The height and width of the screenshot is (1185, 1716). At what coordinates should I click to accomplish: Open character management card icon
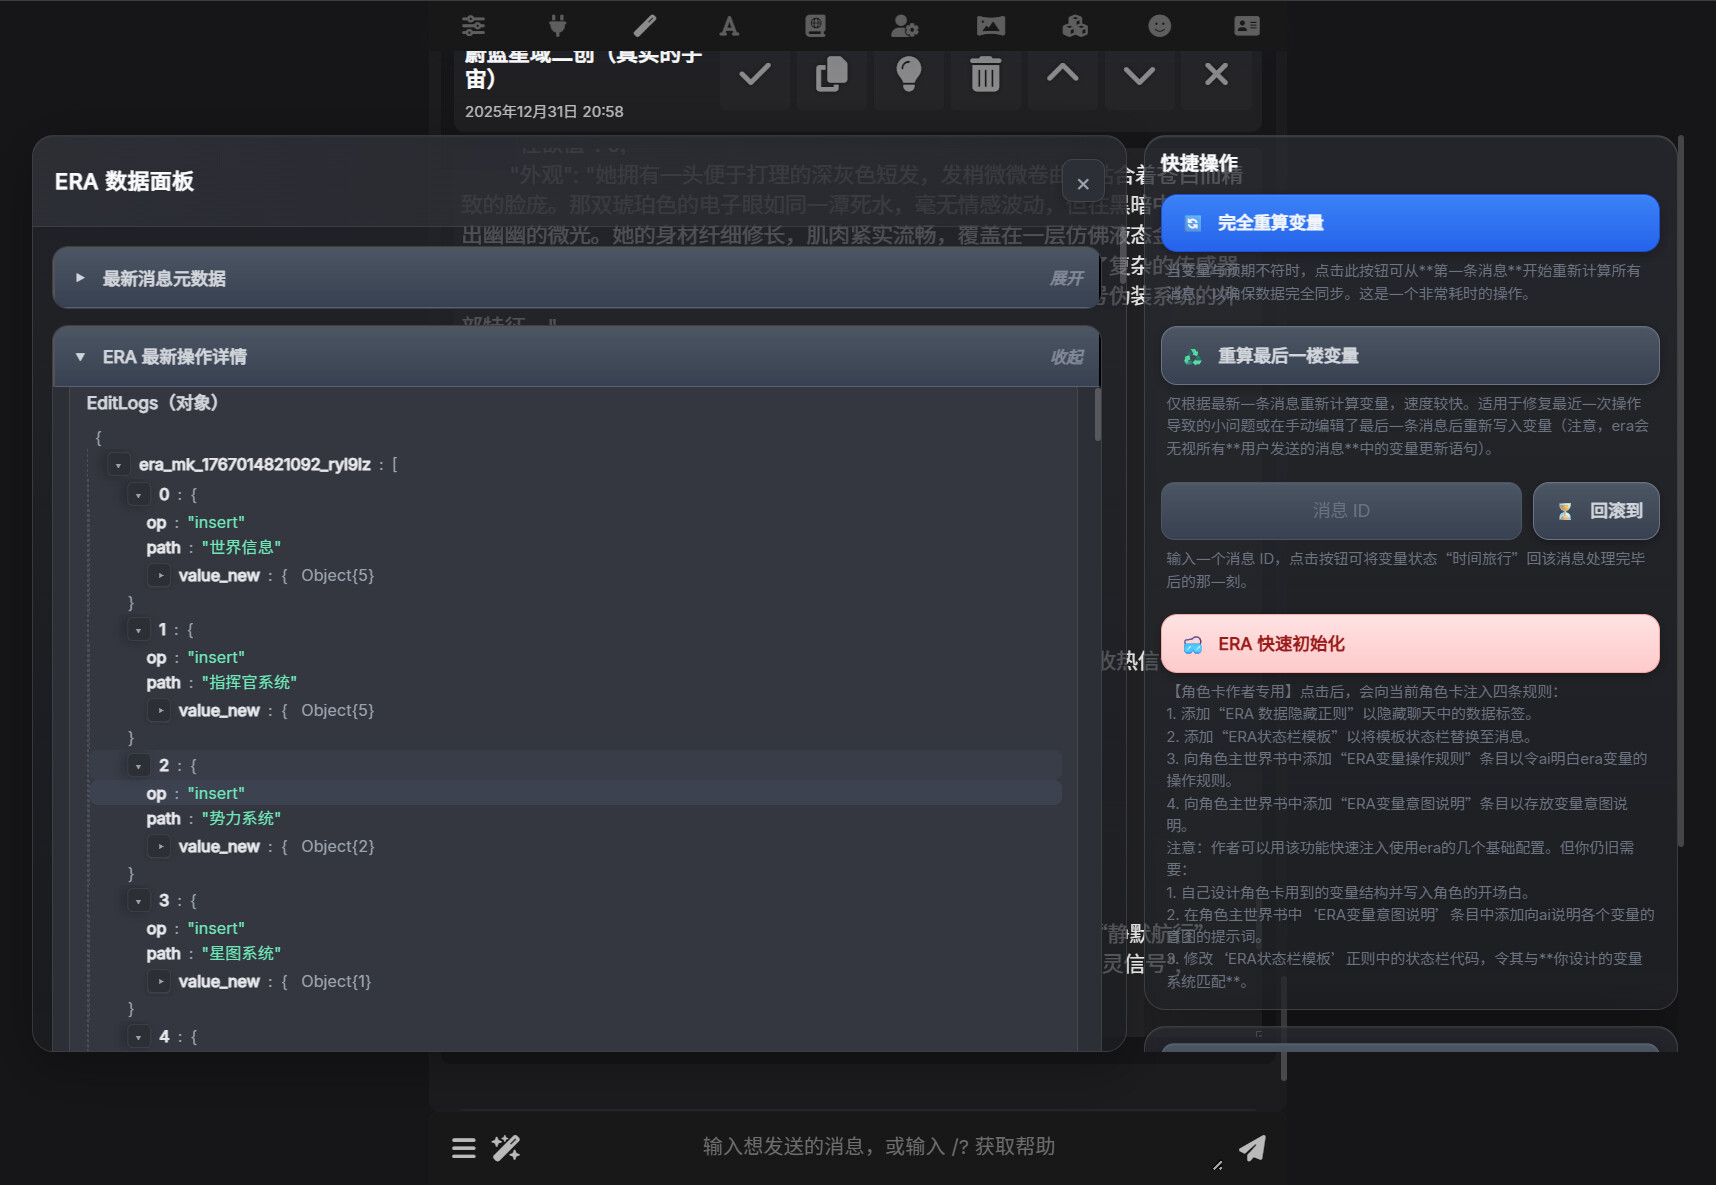pyautogui.click(x=1247, y=26)
